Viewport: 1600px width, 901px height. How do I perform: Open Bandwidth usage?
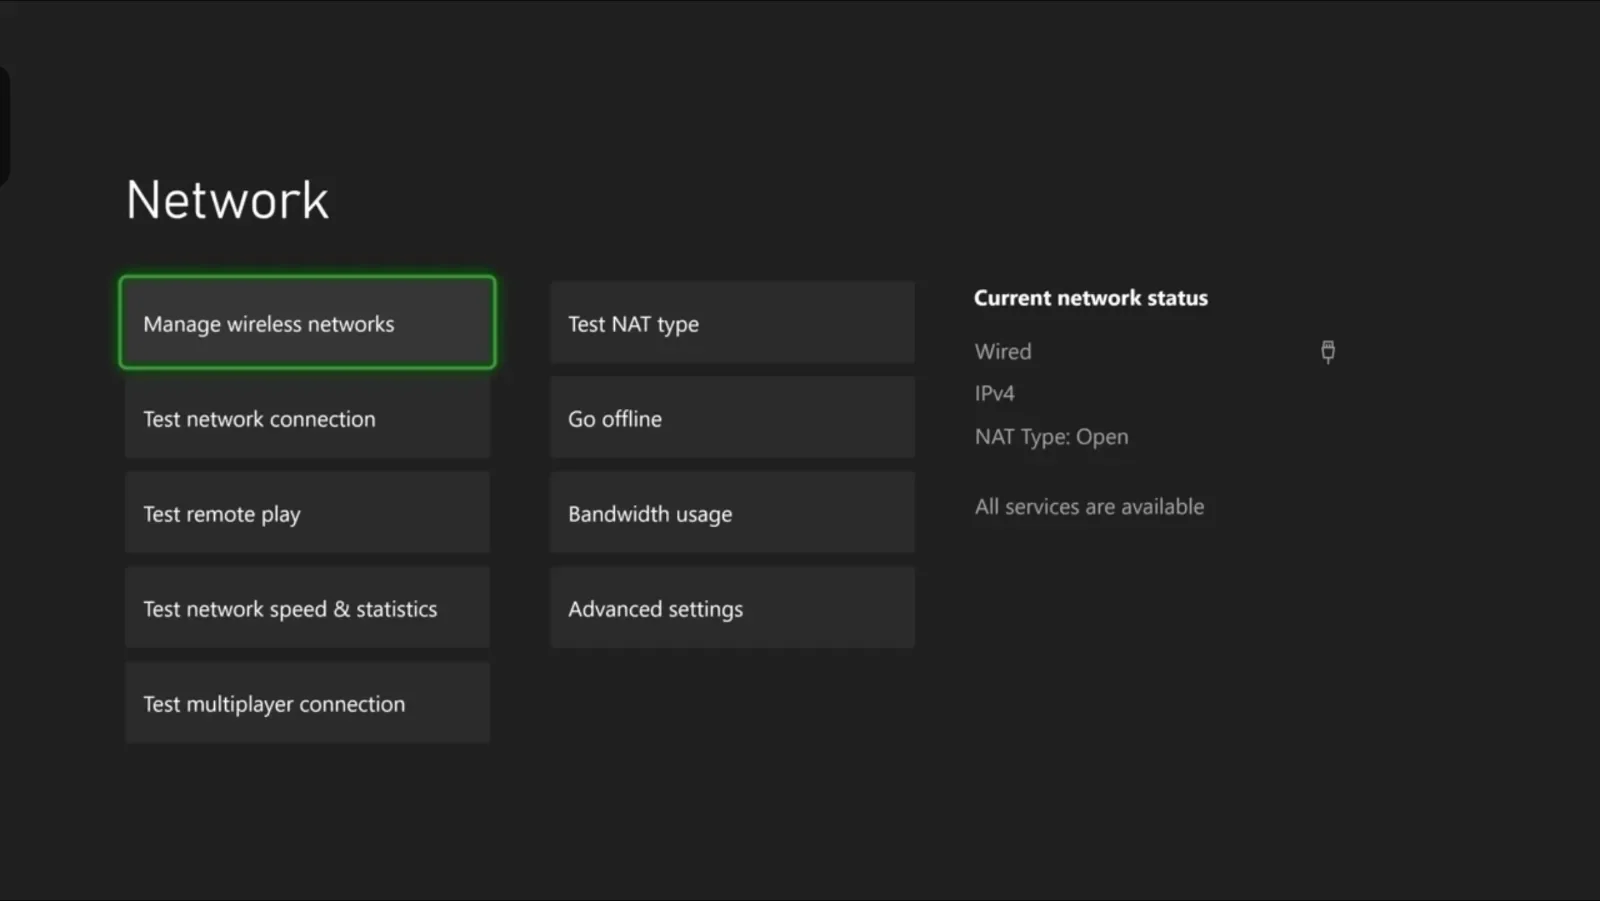click(x=732, y=513)
